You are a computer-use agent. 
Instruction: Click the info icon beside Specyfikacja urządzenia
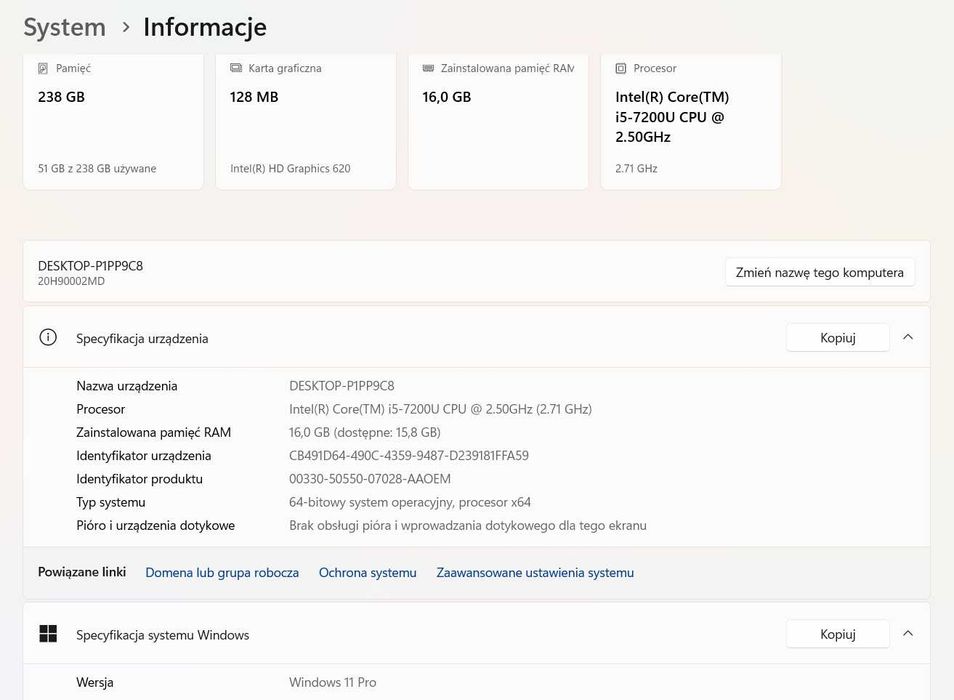pyautogui.click(x=48, y=337)
